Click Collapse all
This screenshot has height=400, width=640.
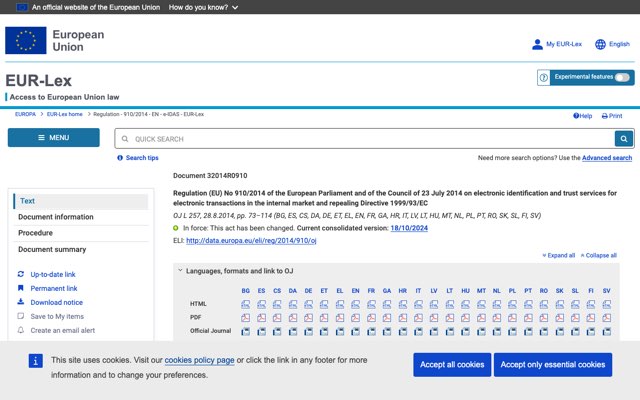click(598, 256)
